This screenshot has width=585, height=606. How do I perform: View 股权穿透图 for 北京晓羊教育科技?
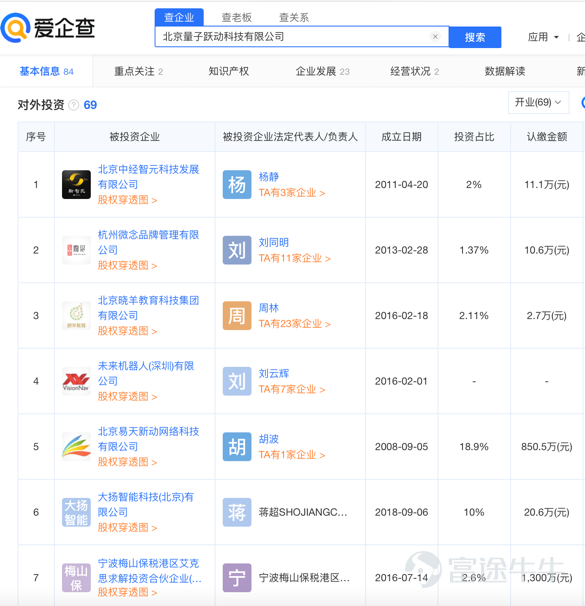pos(127,331)
